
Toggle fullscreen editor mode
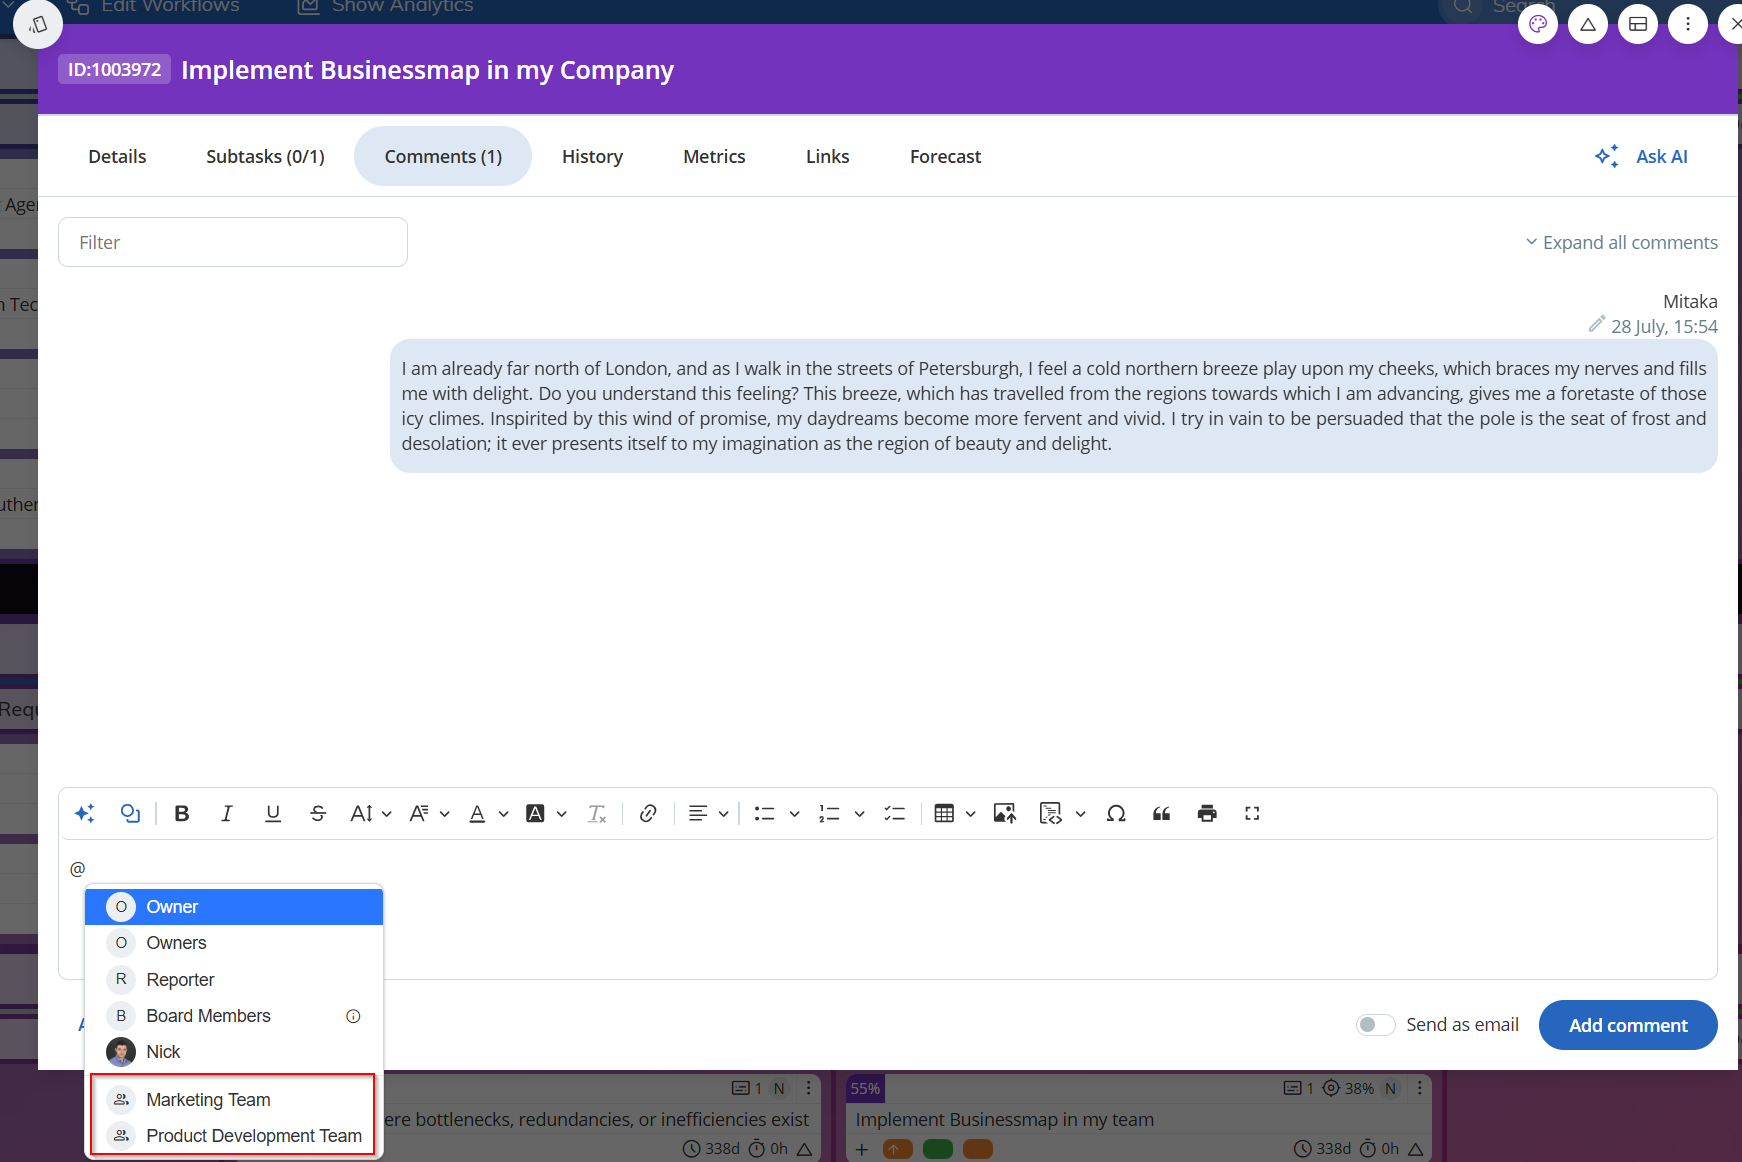pos(1252,814)
